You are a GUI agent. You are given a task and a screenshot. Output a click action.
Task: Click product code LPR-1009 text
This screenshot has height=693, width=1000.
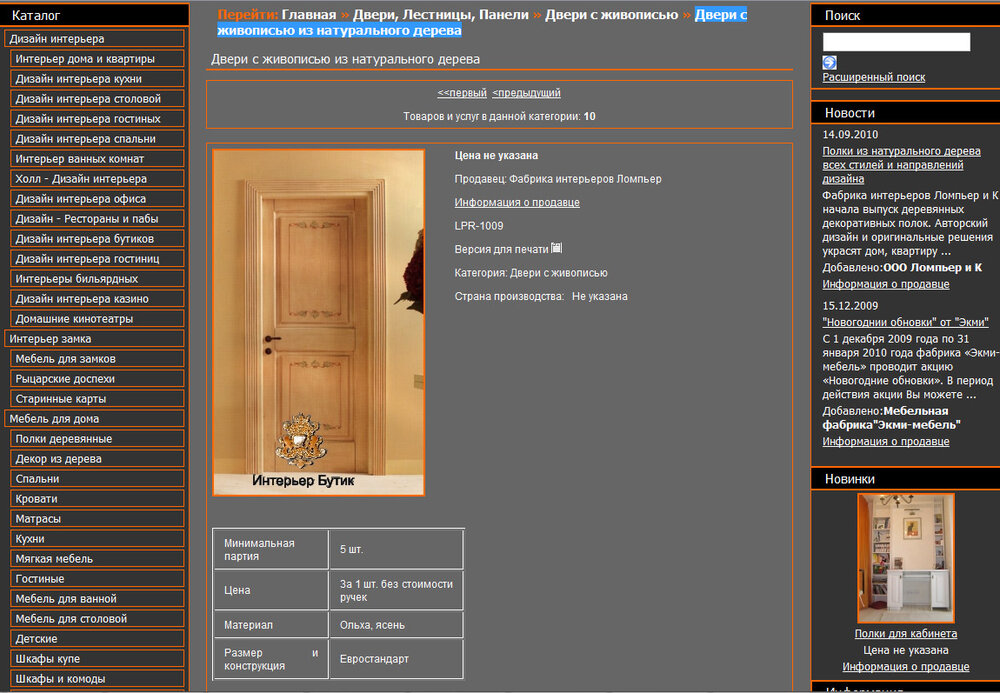[x=478, y=226]
